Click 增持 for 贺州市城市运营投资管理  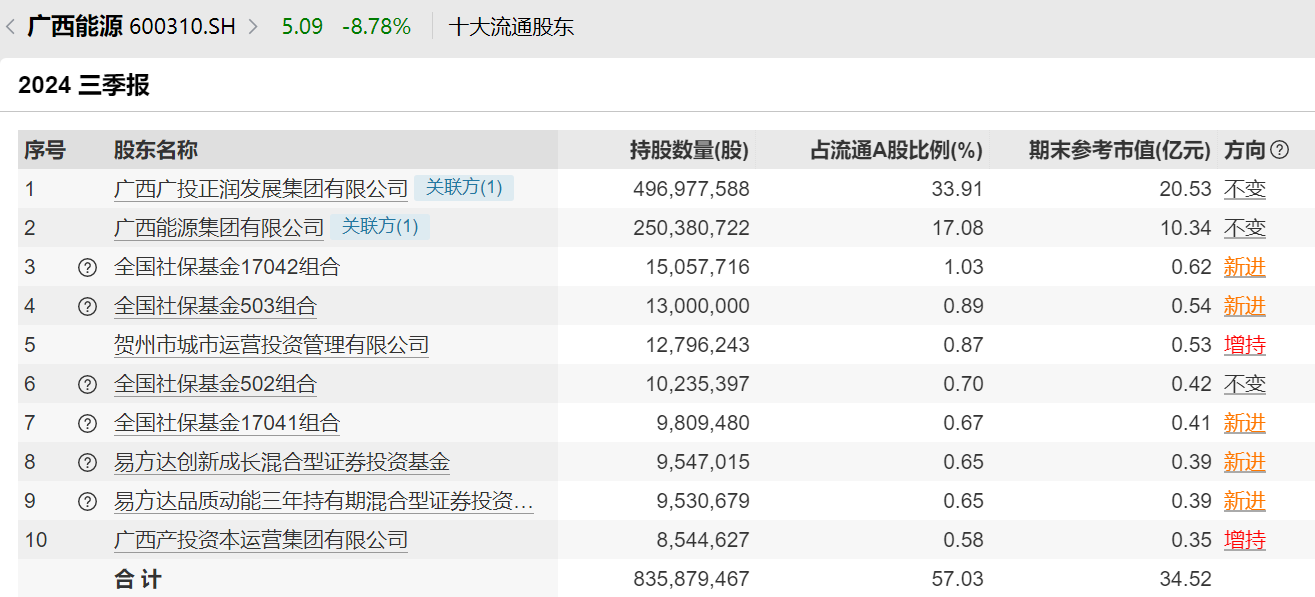coord(1245,345)
